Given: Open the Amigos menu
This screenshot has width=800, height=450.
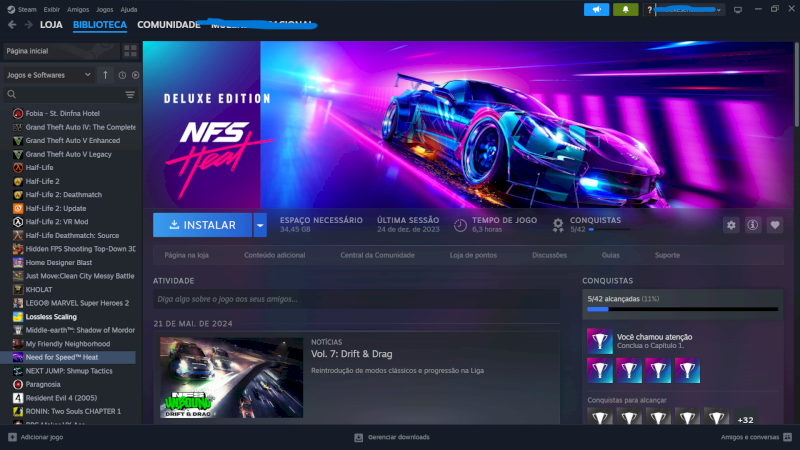Looking at the screenshot, I should pos(78,9).
